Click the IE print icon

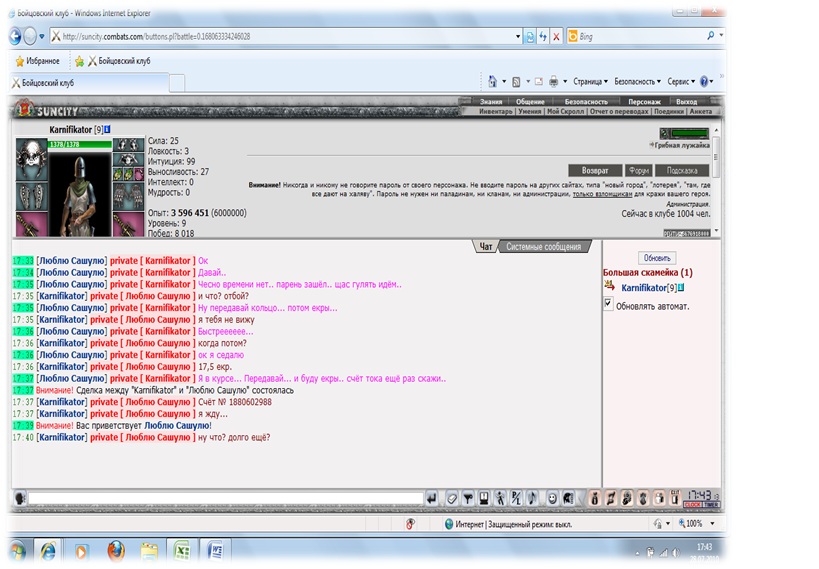click(554, 82)
